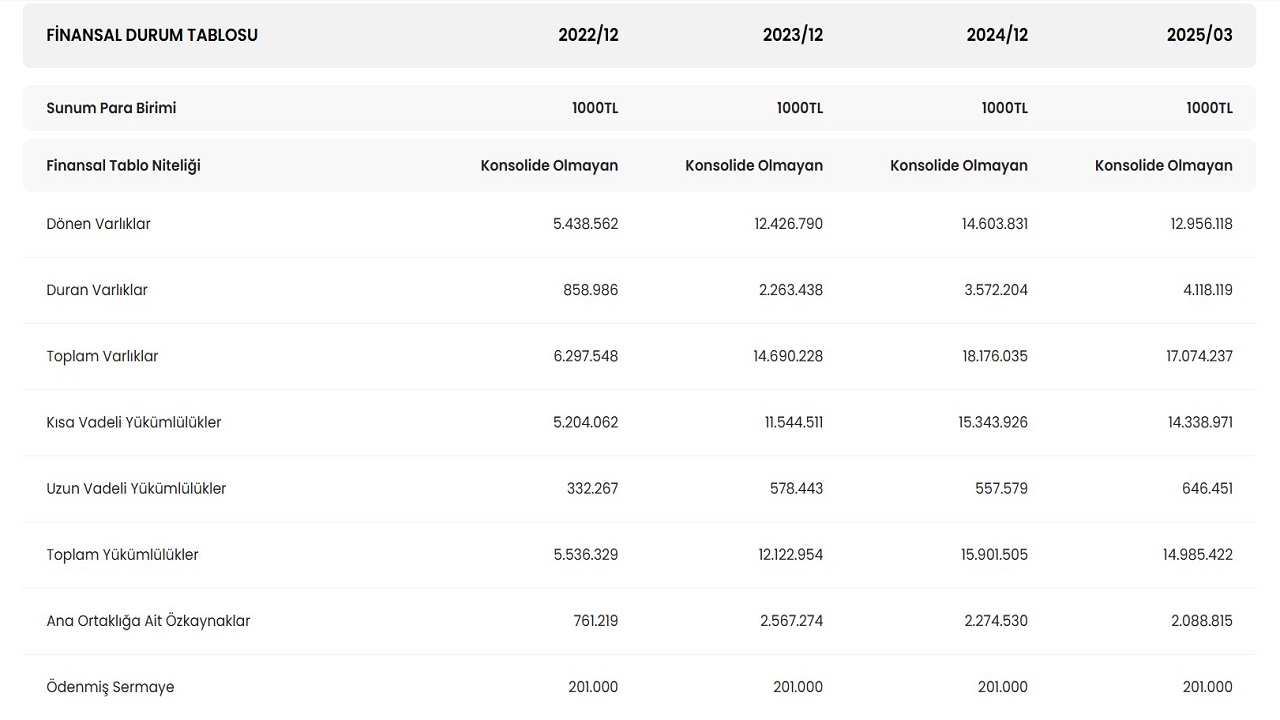The height and width of the screenshot is (720, 1280).
Task: Click the Ödenmiş Sermaye row label
Action: click(x=110, y=687)
